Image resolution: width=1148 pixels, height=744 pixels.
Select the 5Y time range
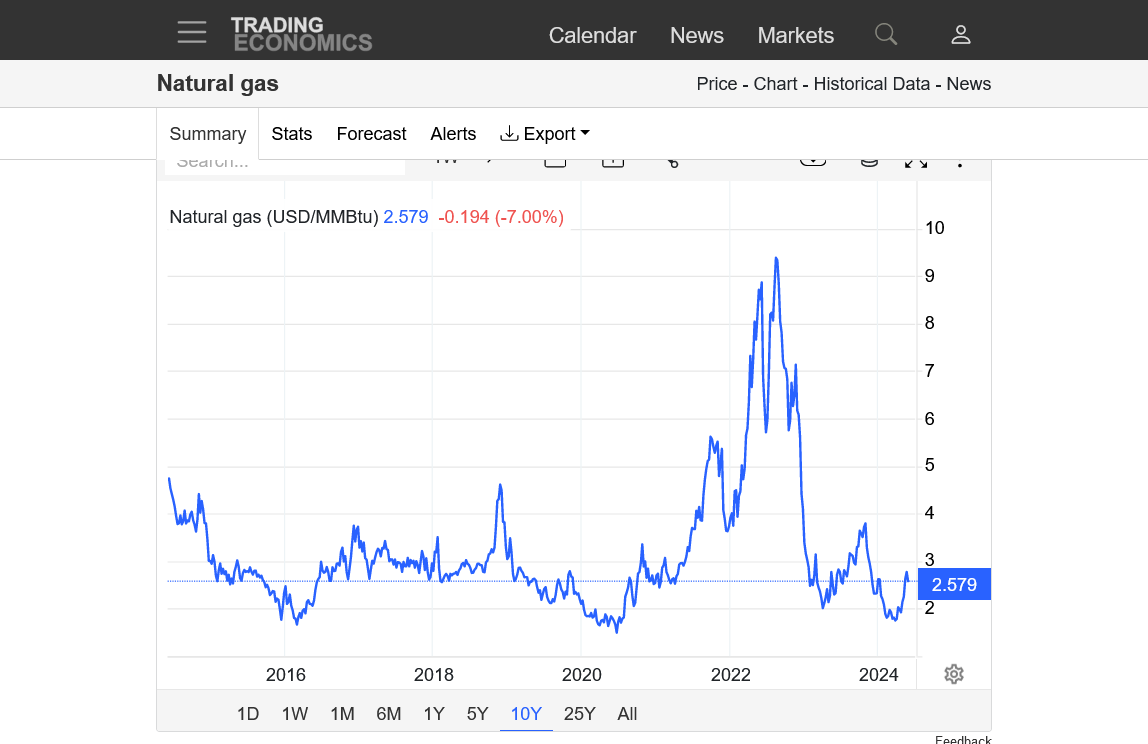(477, 714)
